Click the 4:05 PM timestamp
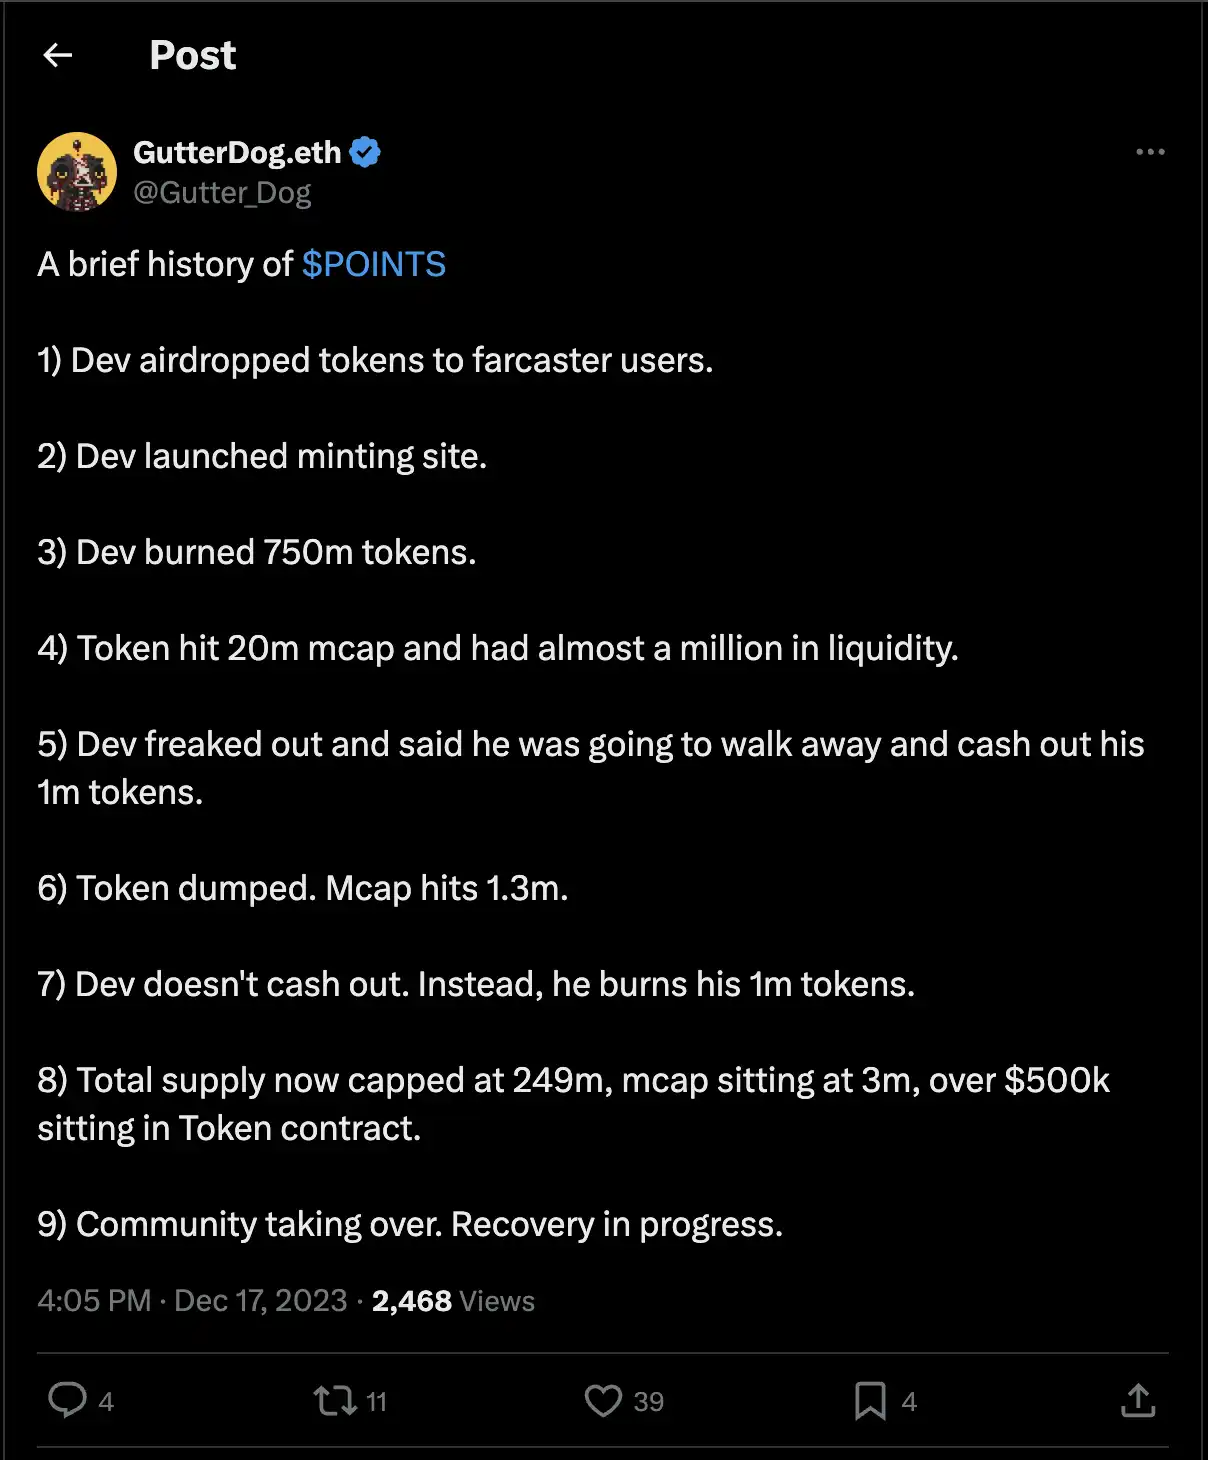1208x1460 pixels. (94, 1300)
